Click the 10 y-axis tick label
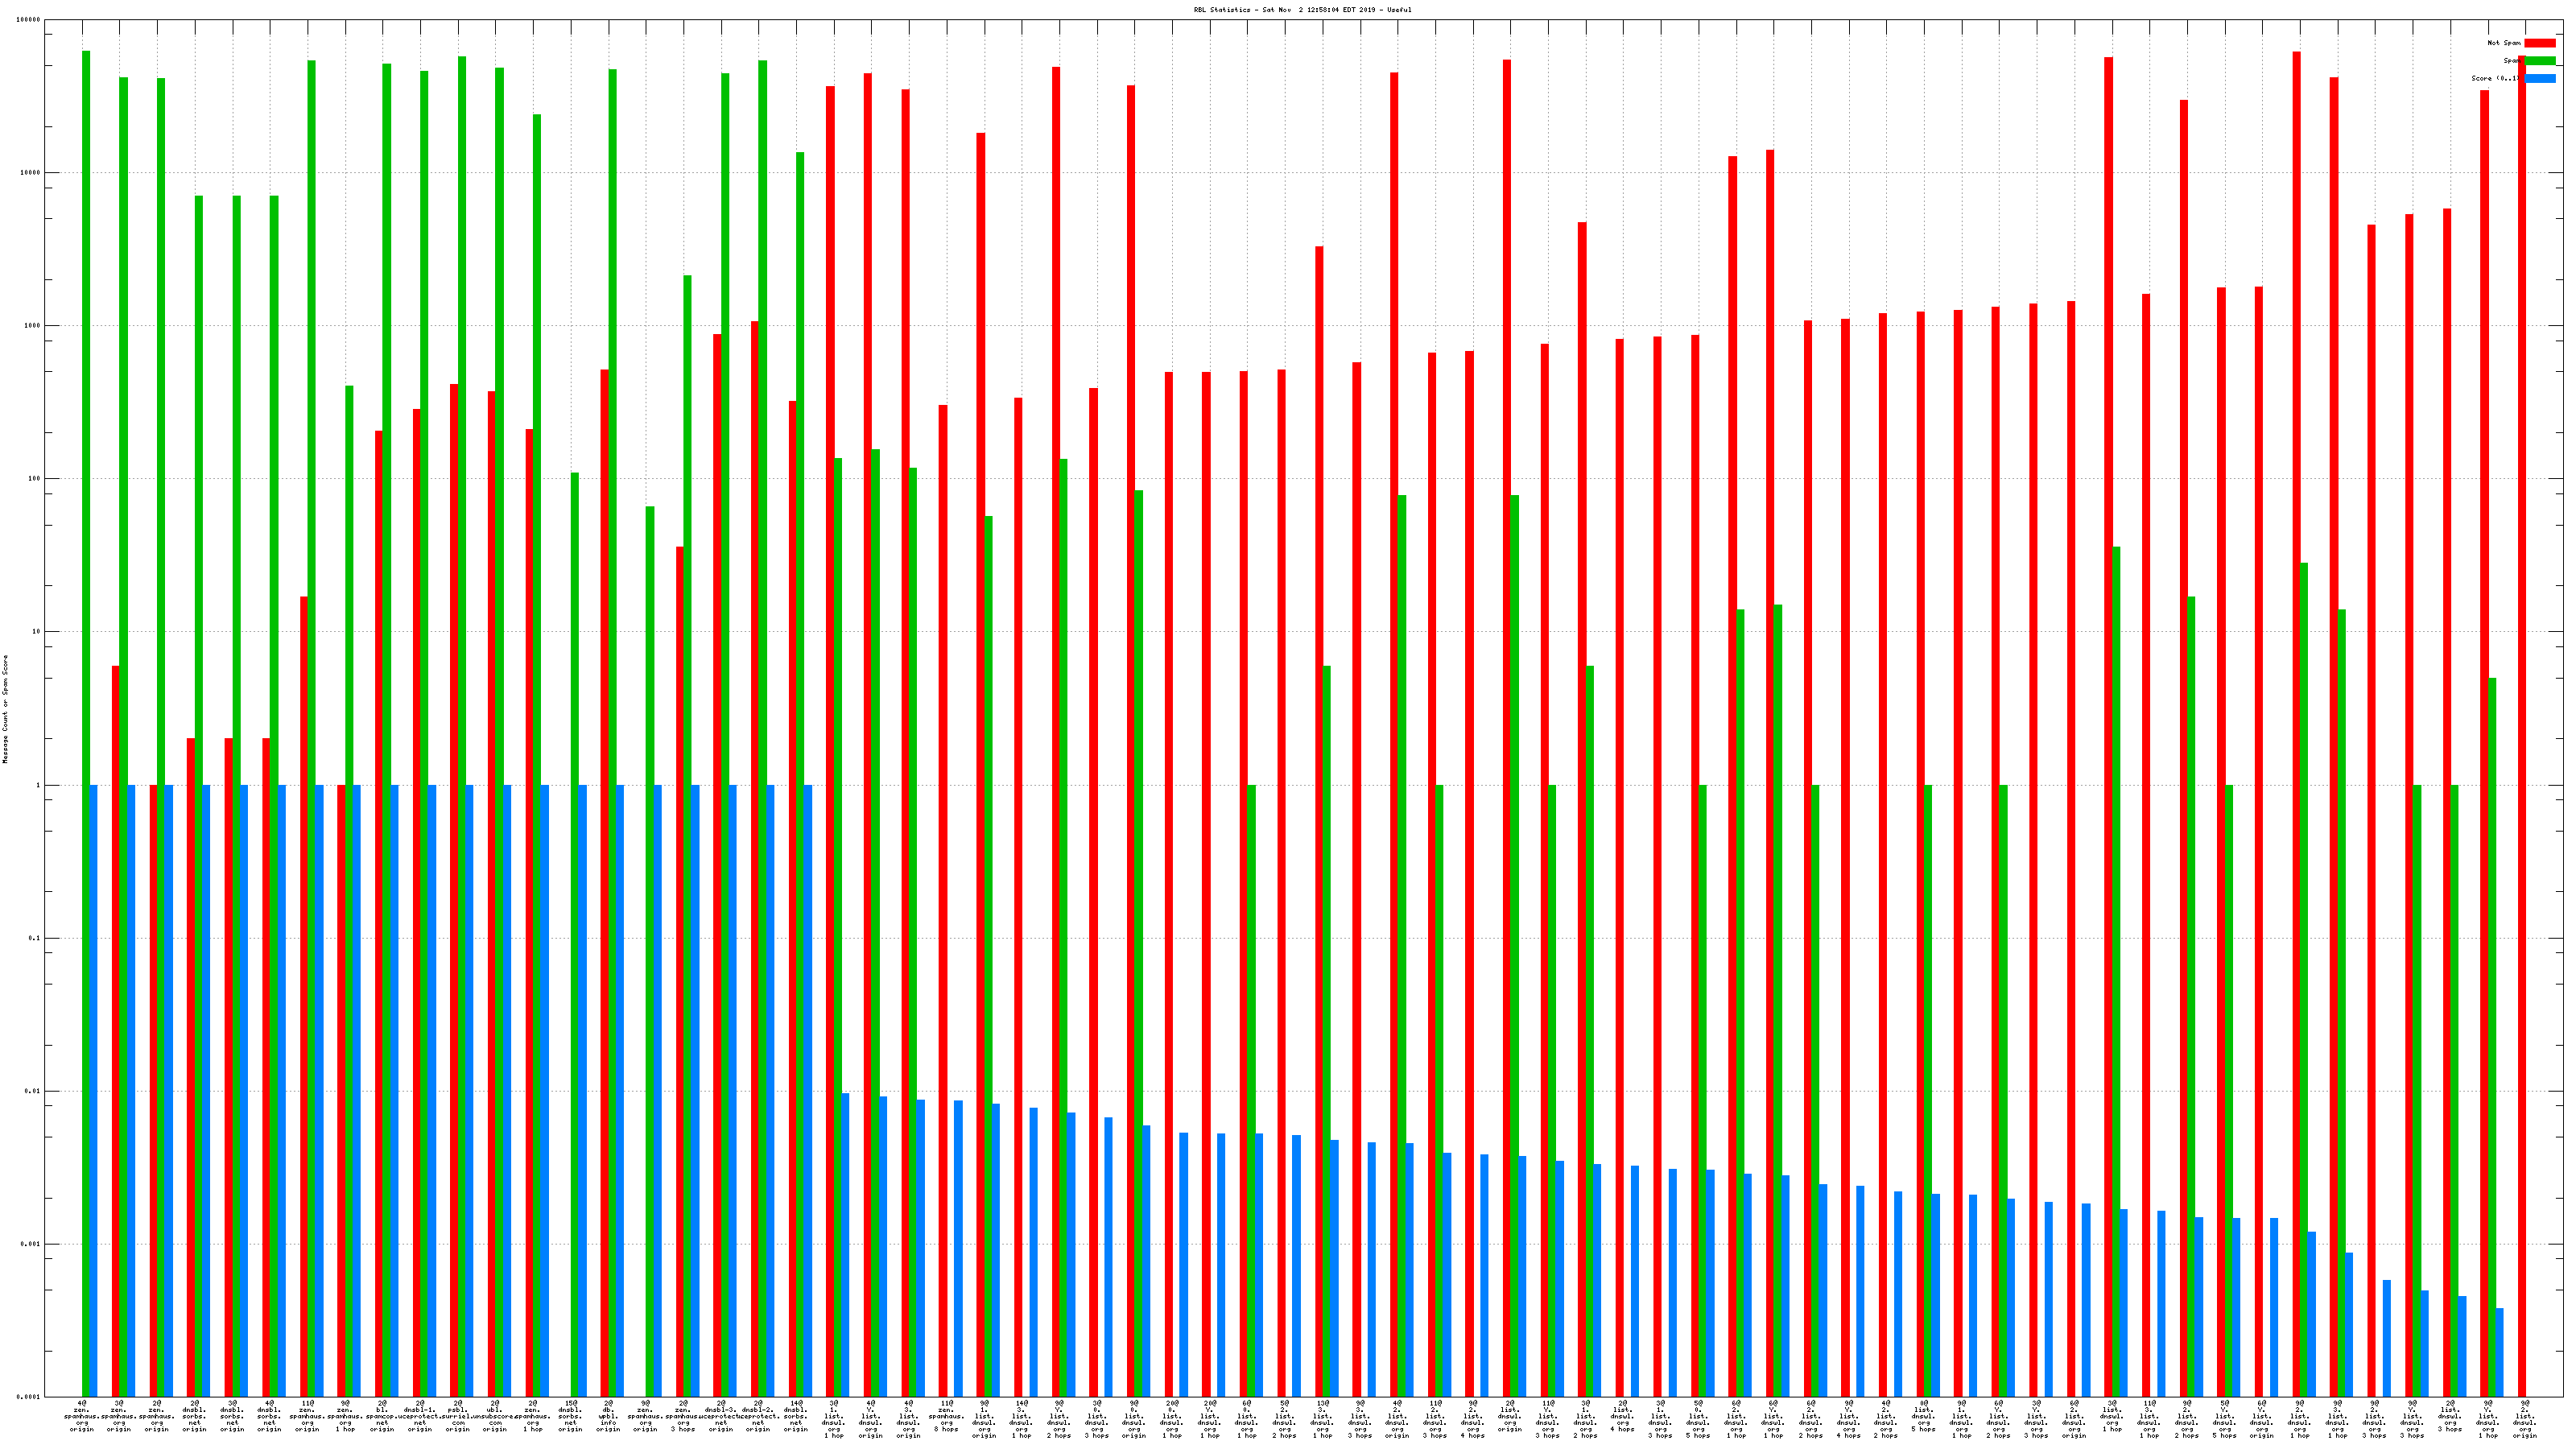The width and height of the screenshot is (2576, 1449). pos(36,632)
